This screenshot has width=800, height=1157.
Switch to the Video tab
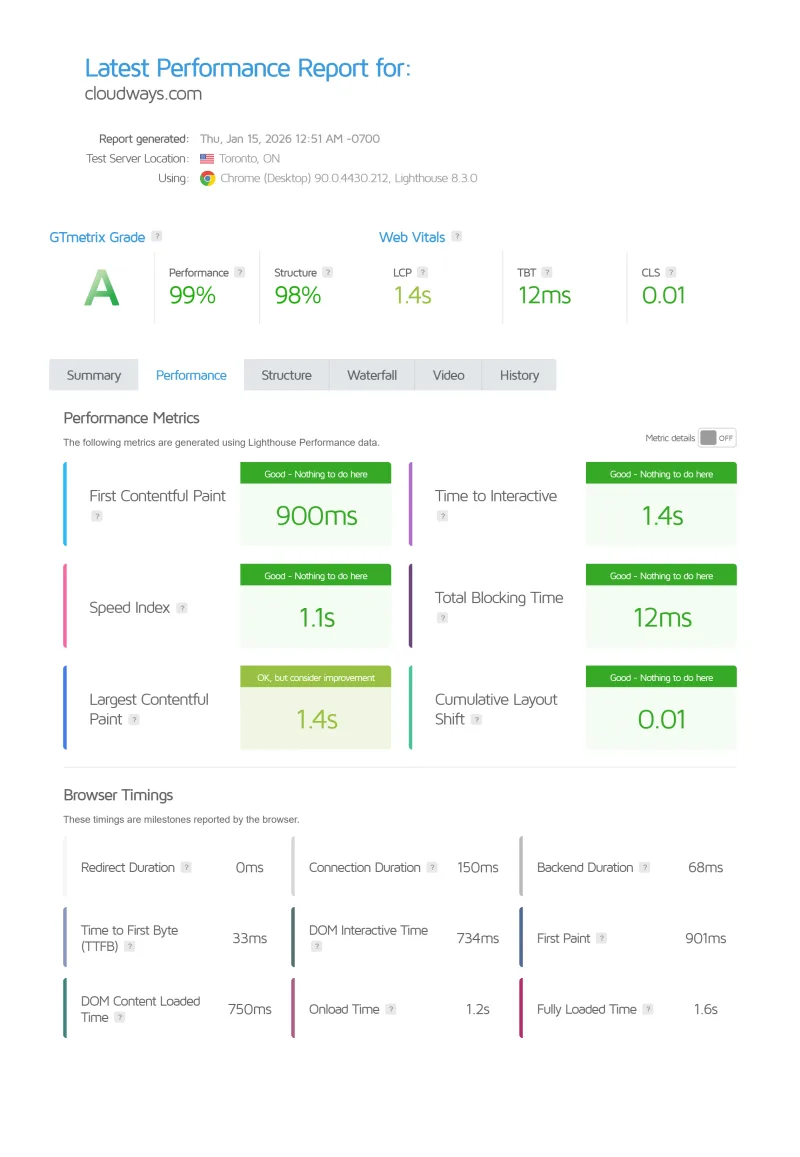coord(449,375)
